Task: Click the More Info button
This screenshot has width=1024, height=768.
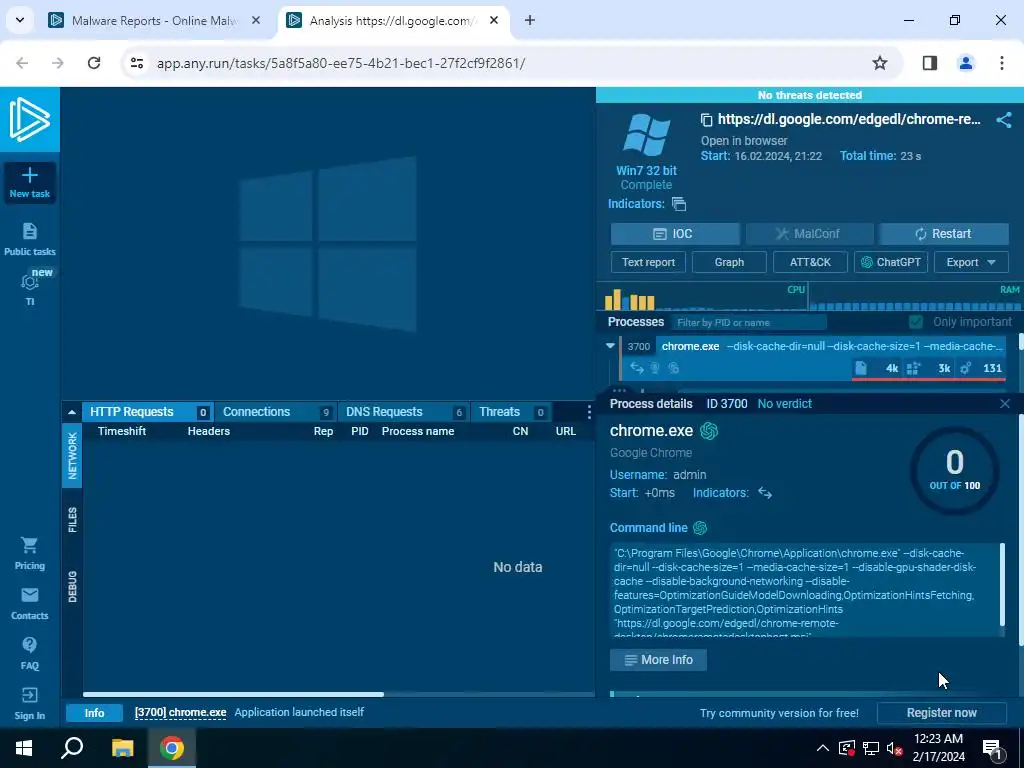Action: tap(658, 660)
